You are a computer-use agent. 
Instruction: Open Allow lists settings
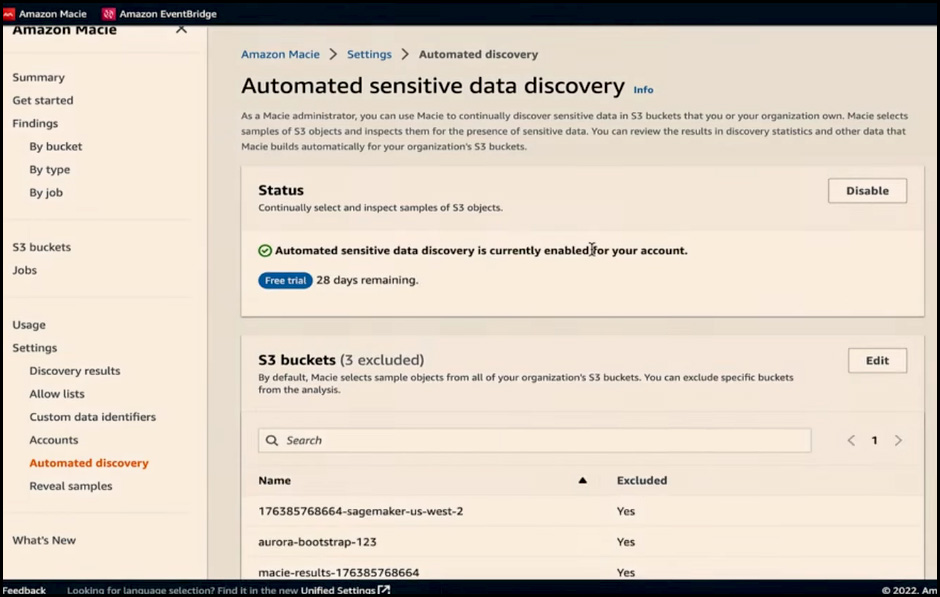[57, 394]
